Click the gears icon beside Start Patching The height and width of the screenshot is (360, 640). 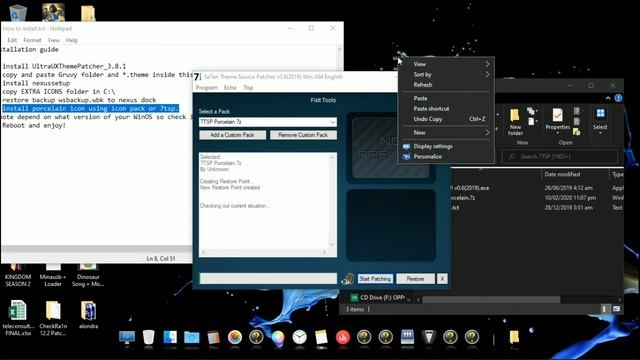[x=347, y=279]
